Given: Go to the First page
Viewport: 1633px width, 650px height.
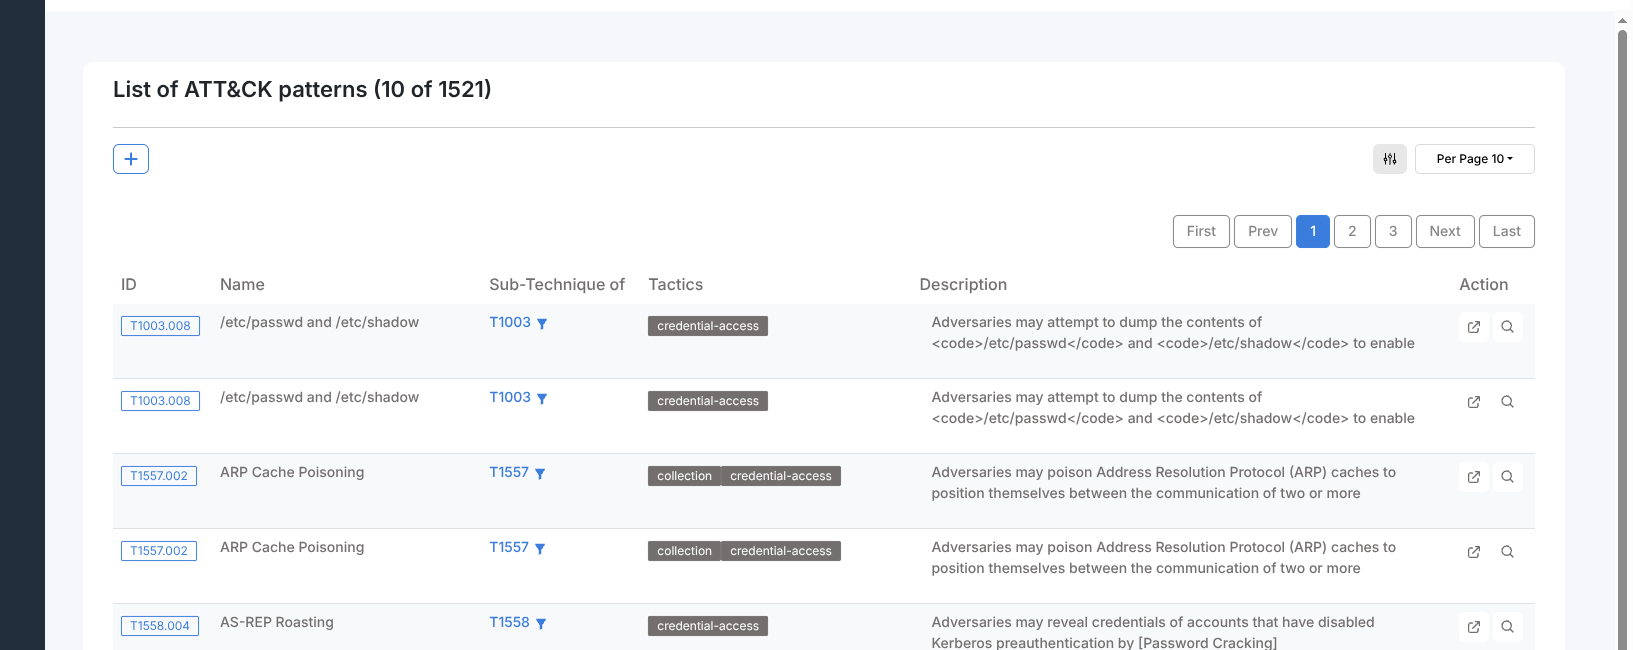Looking at the screenshot, I should pyautogui.click(x=1201, y=231).
